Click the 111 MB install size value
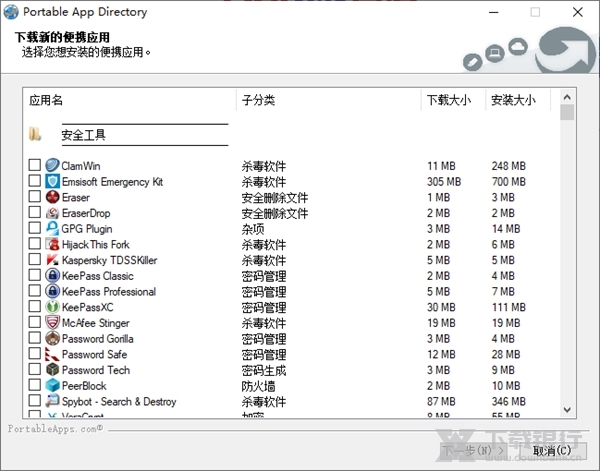600x471 pixels. point(509,307)
